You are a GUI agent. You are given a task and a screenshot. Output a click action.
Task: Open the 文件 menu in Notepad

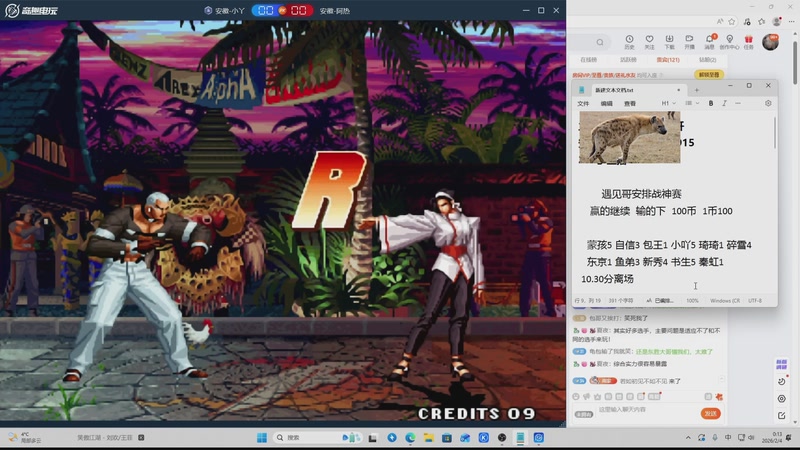pyautogui.click(x=583, y=104)
